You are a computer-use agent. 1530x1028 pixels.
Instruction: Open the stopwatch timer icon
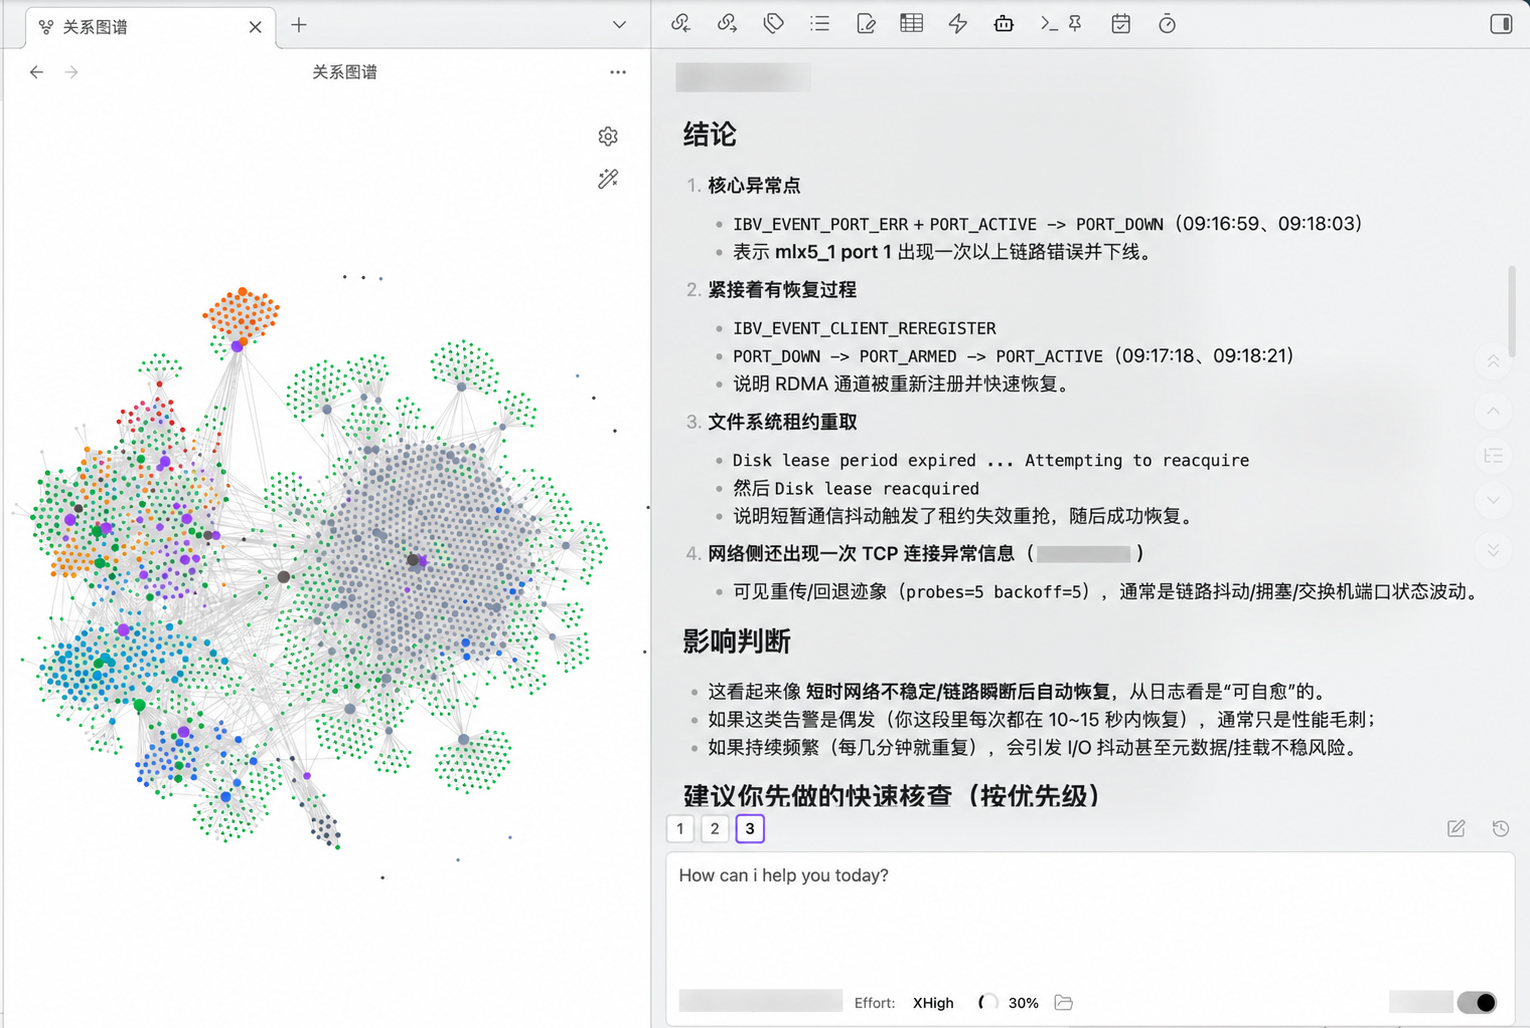[1167, 24]
